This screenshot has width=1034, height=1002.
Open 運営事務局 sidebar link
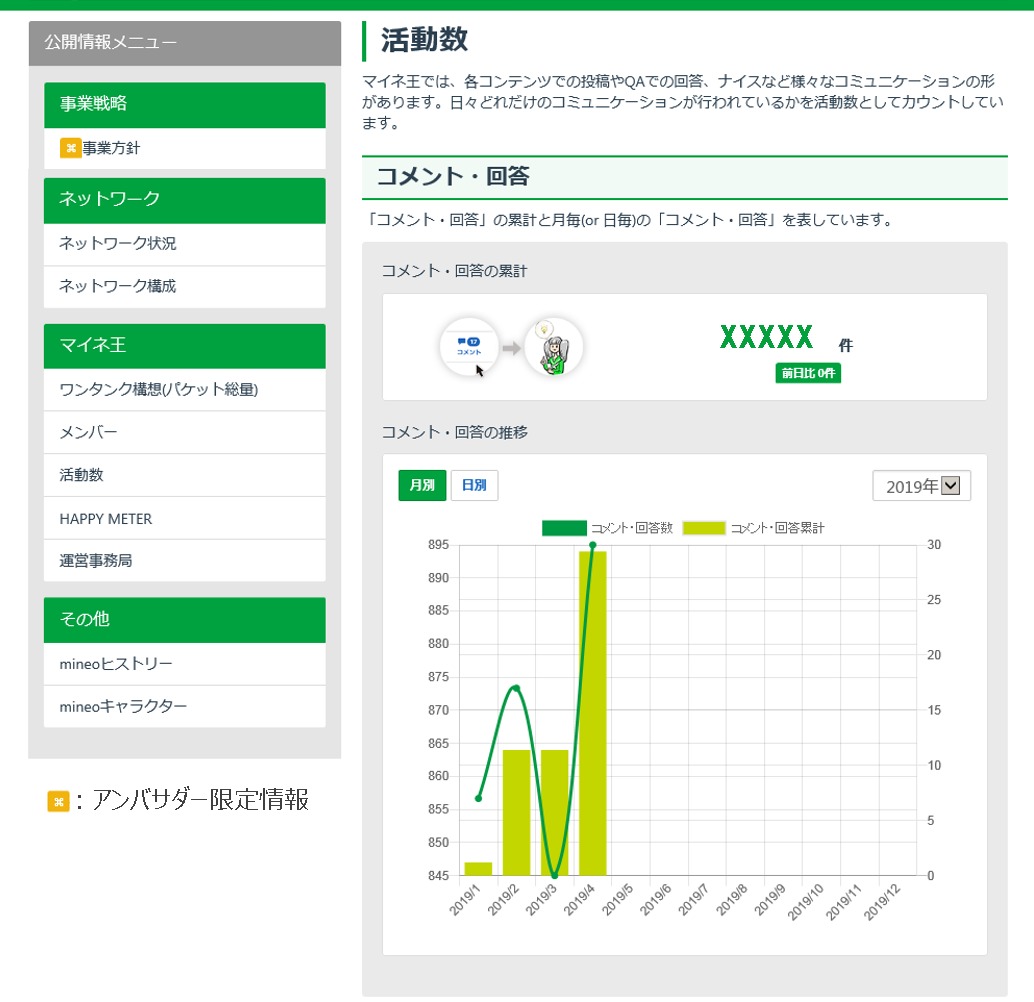[96, 561]
